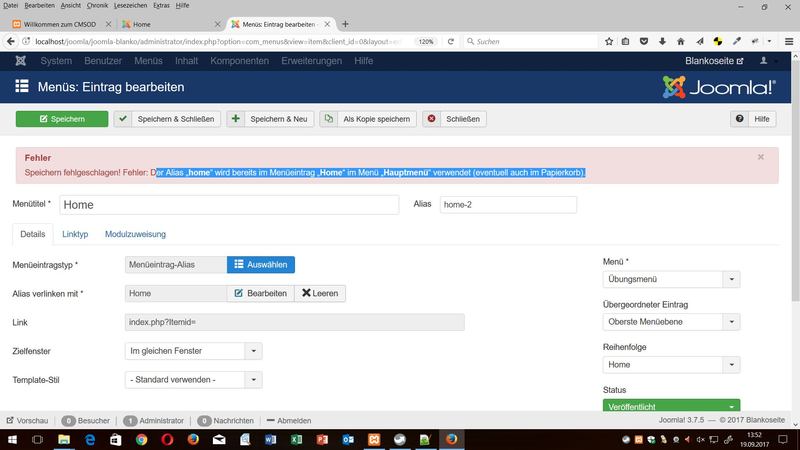
Task: Click the Schließen button
Action: point(454,119)
